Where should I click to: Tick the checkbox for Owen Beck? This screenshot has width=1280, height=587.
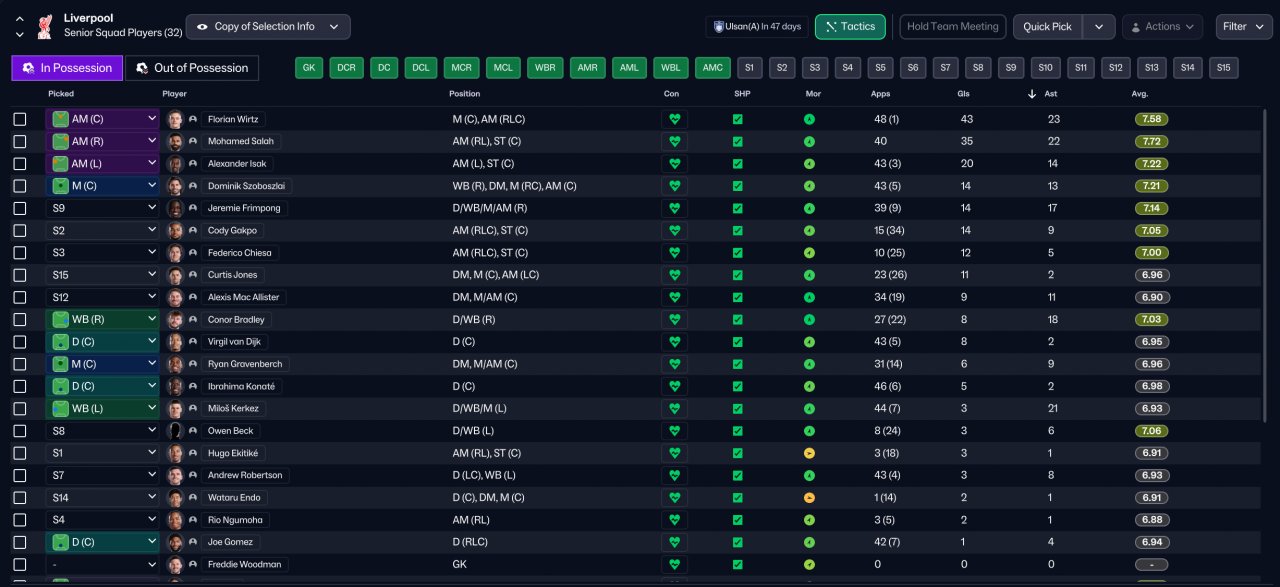20,431
